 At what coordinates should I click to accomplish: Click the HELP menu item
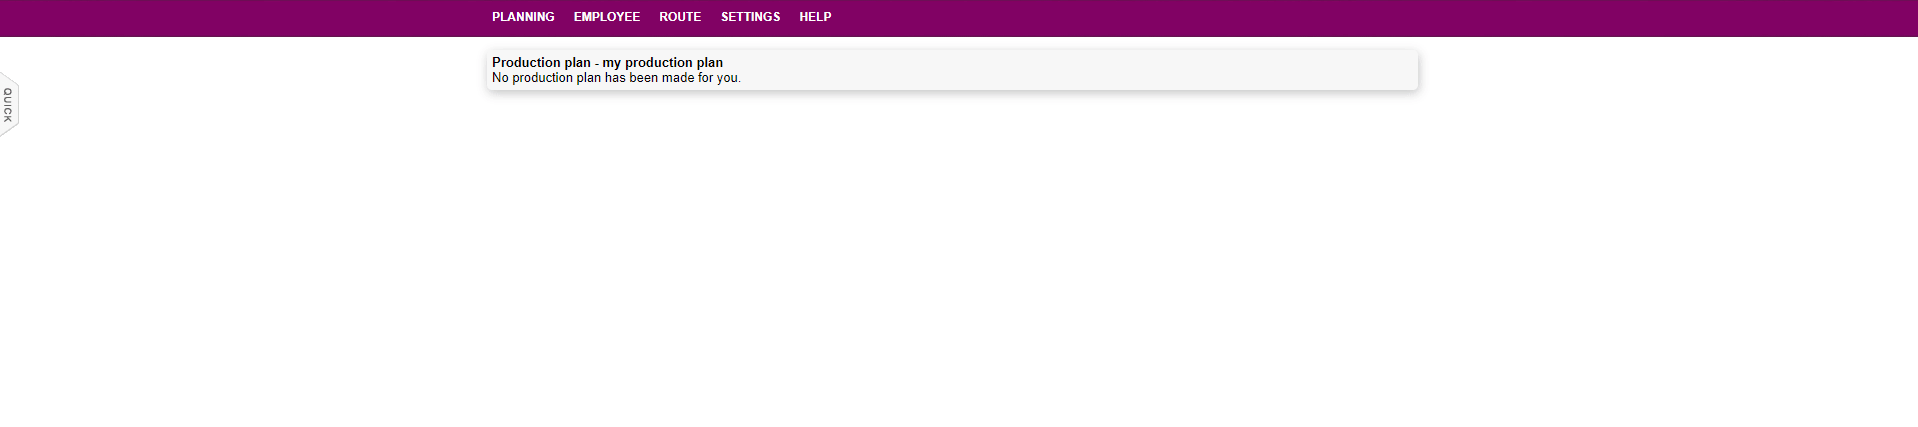pyautogui.click(x=815, y=17)
